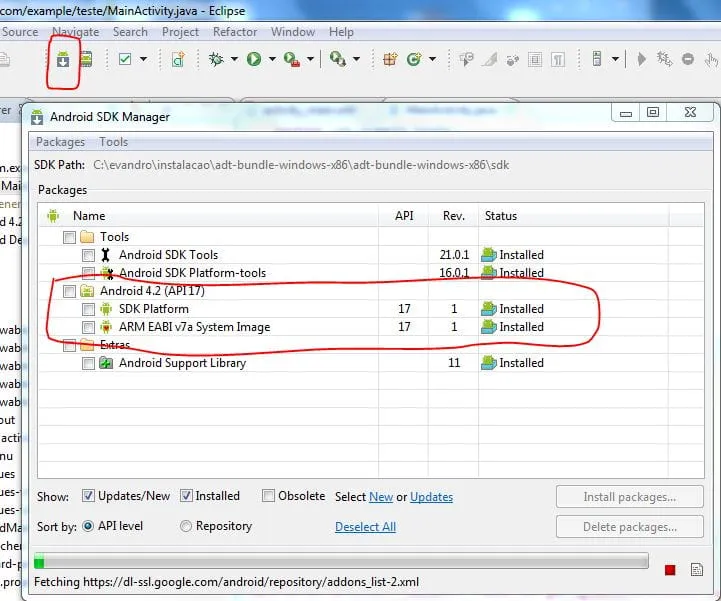721x601 pixels.
Task: Select API level sort option
Action: [x=88, y=526]
